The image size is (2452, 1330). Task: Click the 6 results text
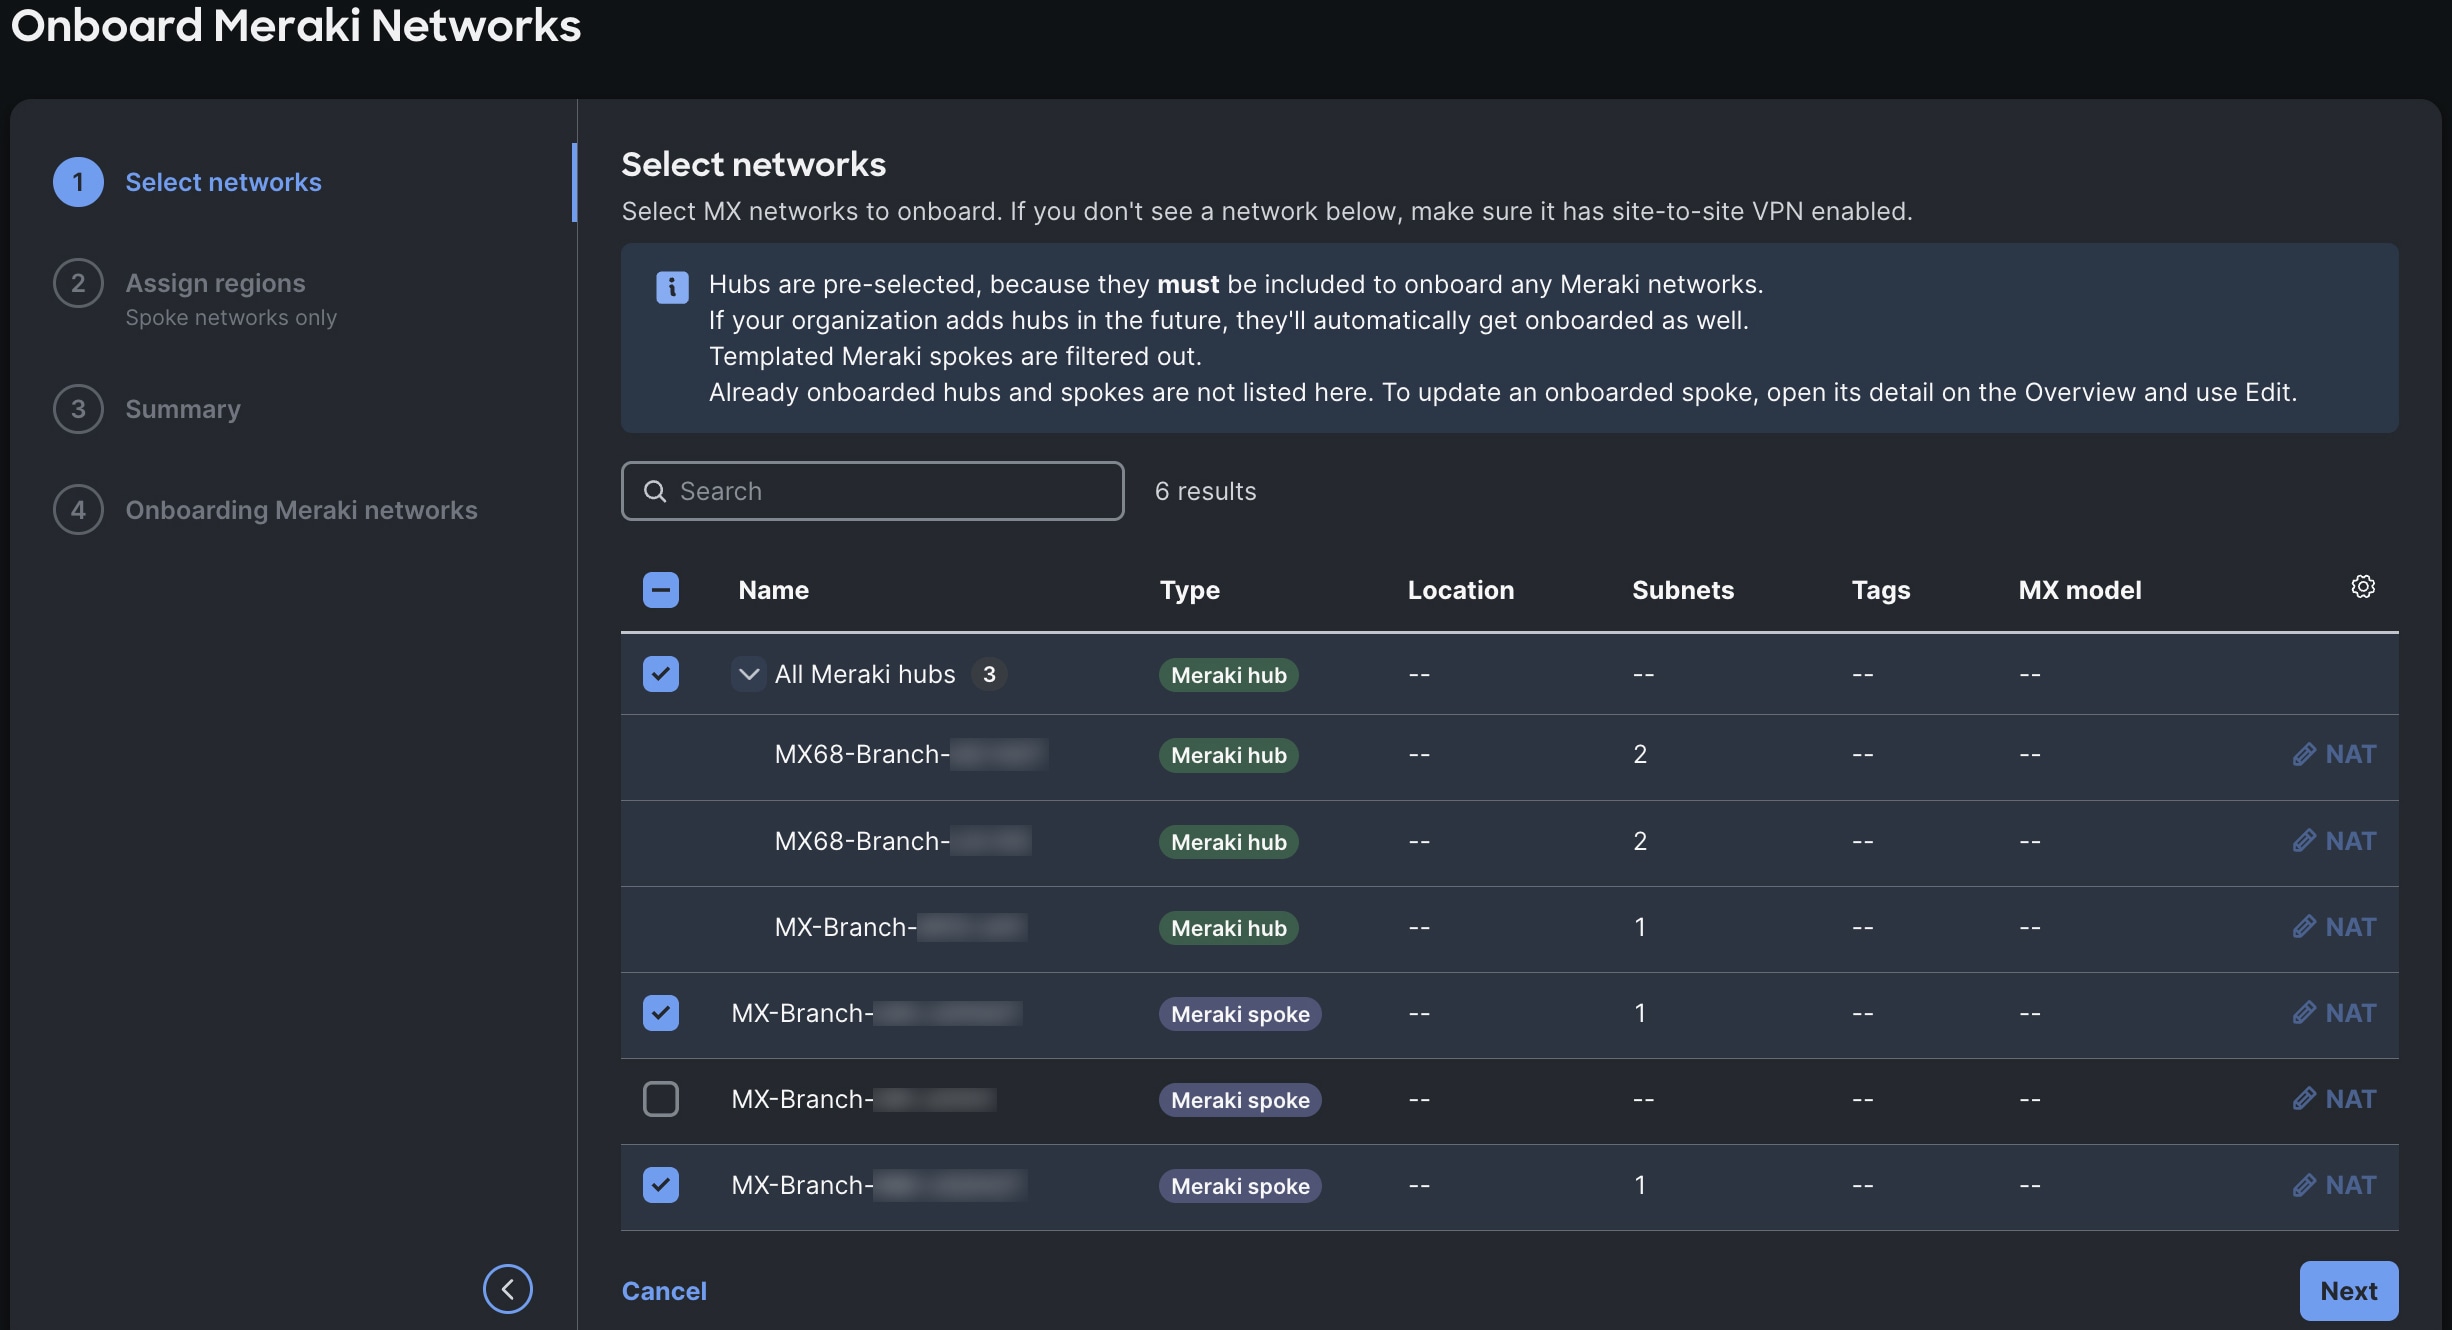[1205, 491]
